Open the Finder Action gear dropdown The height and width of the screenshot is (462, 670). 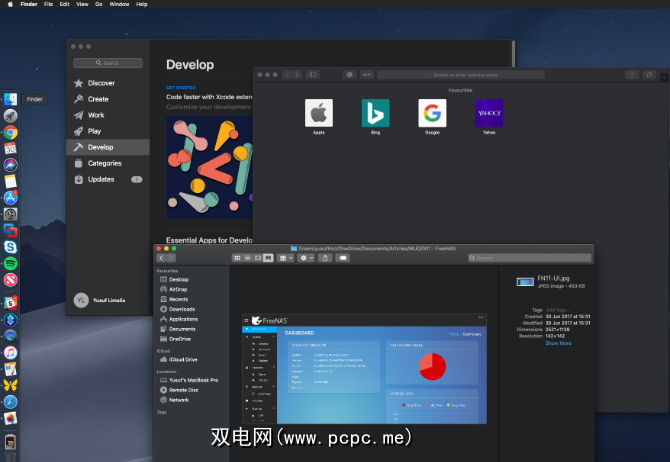coord(305,257)
